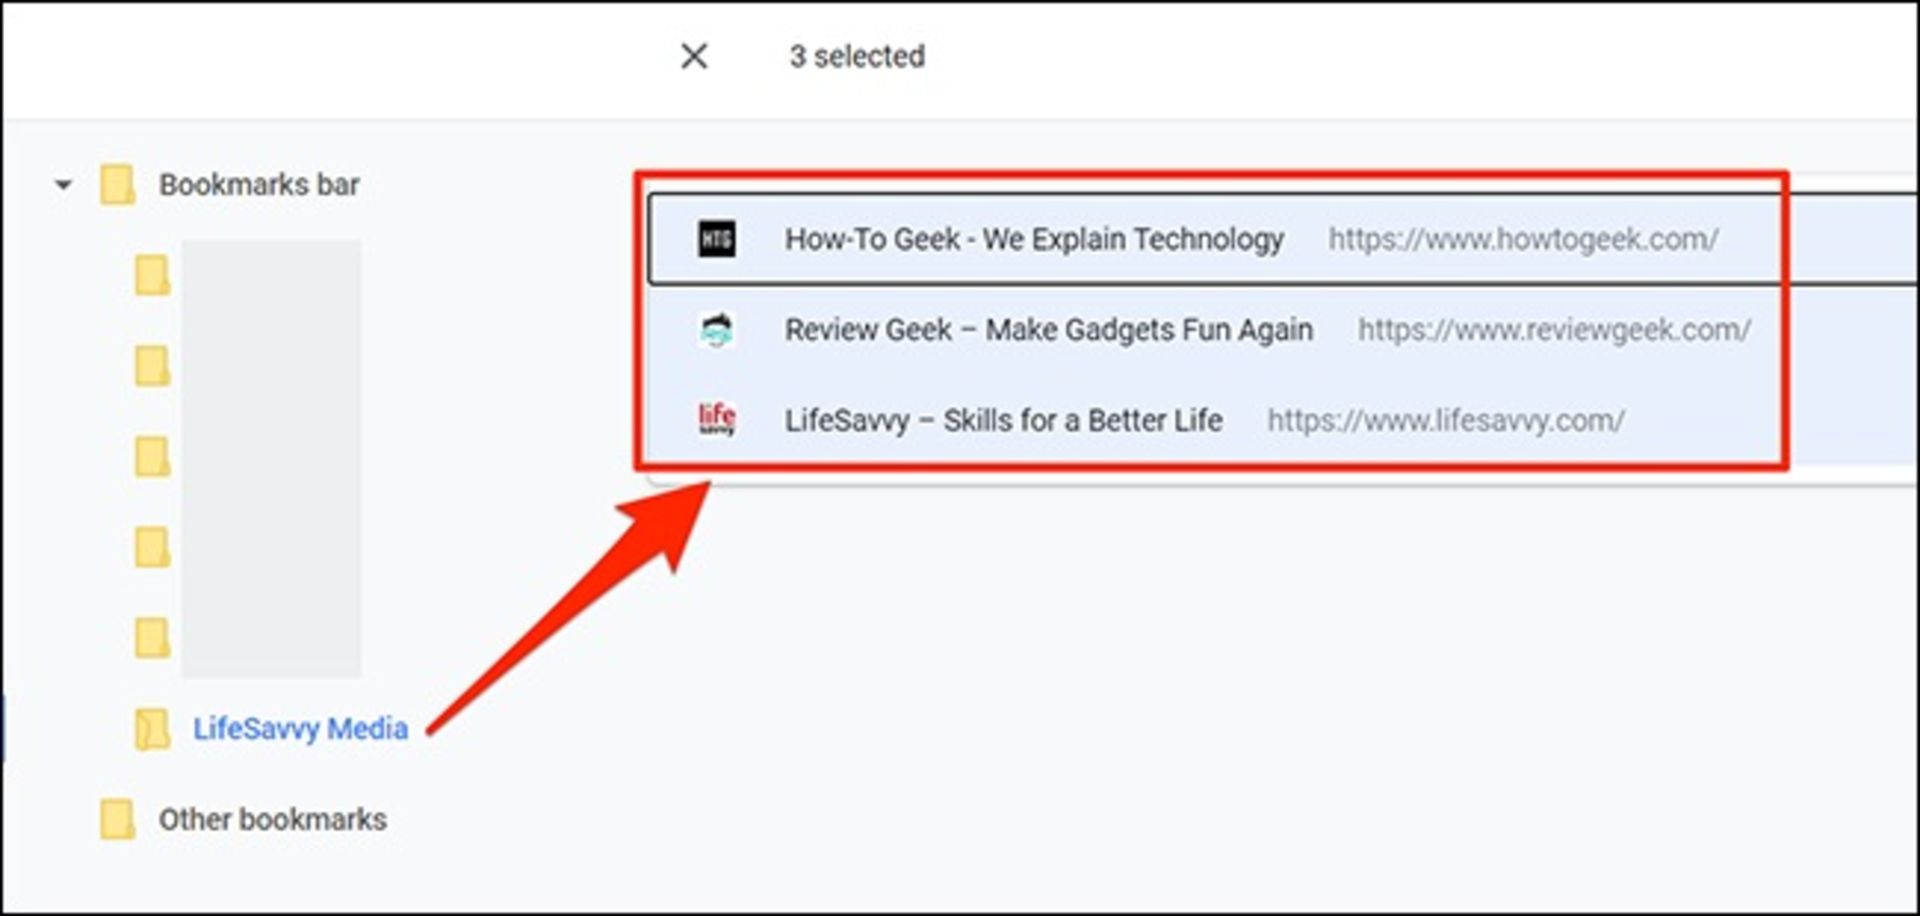This screenshot has width=1920, height=916.
Task: Select the LifeSavvy Skills for a Better Life title
Action: (1003, 420)
